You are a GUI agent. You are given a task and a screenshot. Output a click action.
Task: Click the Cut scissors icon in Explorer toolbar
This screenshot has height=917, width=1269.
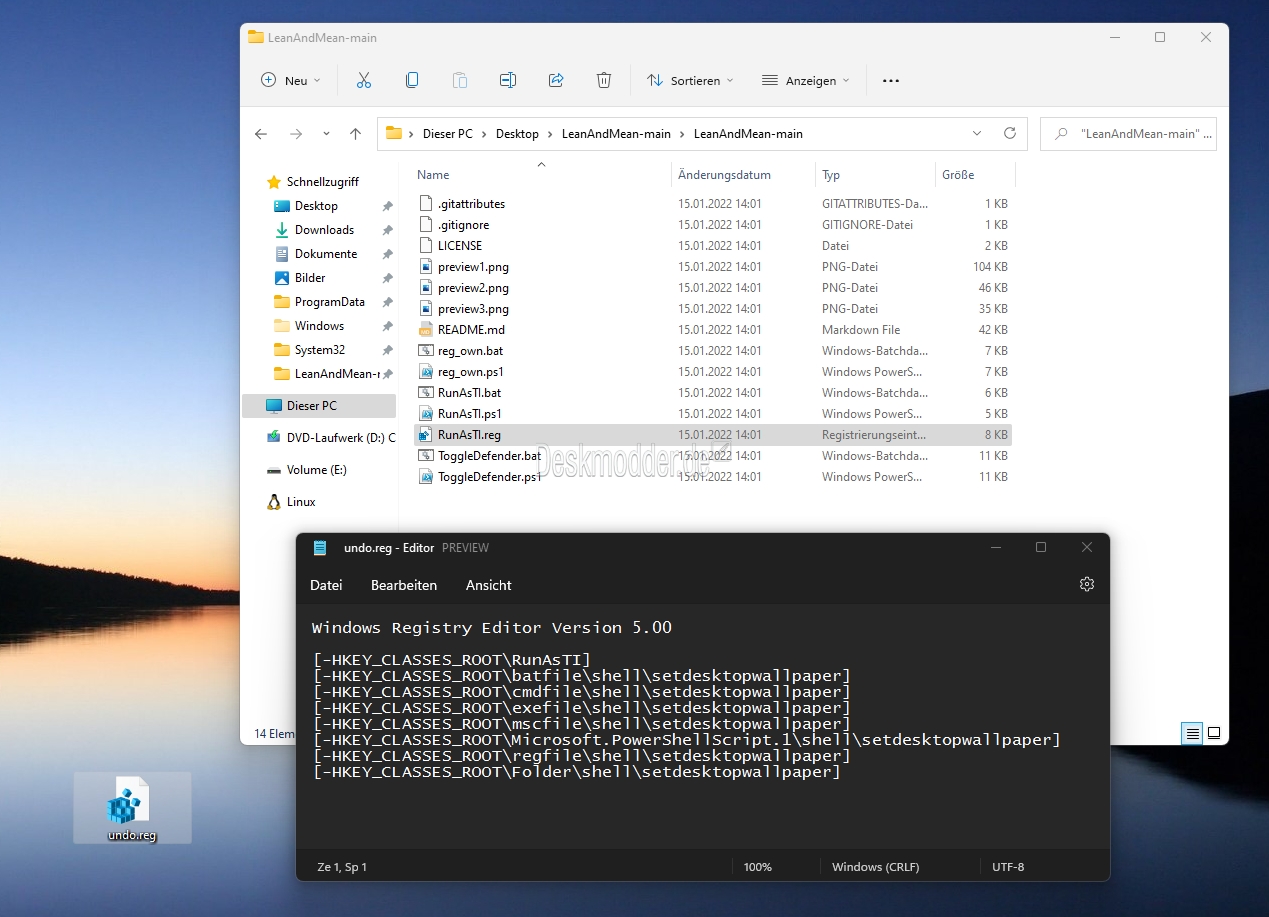(x=364, y=80)
